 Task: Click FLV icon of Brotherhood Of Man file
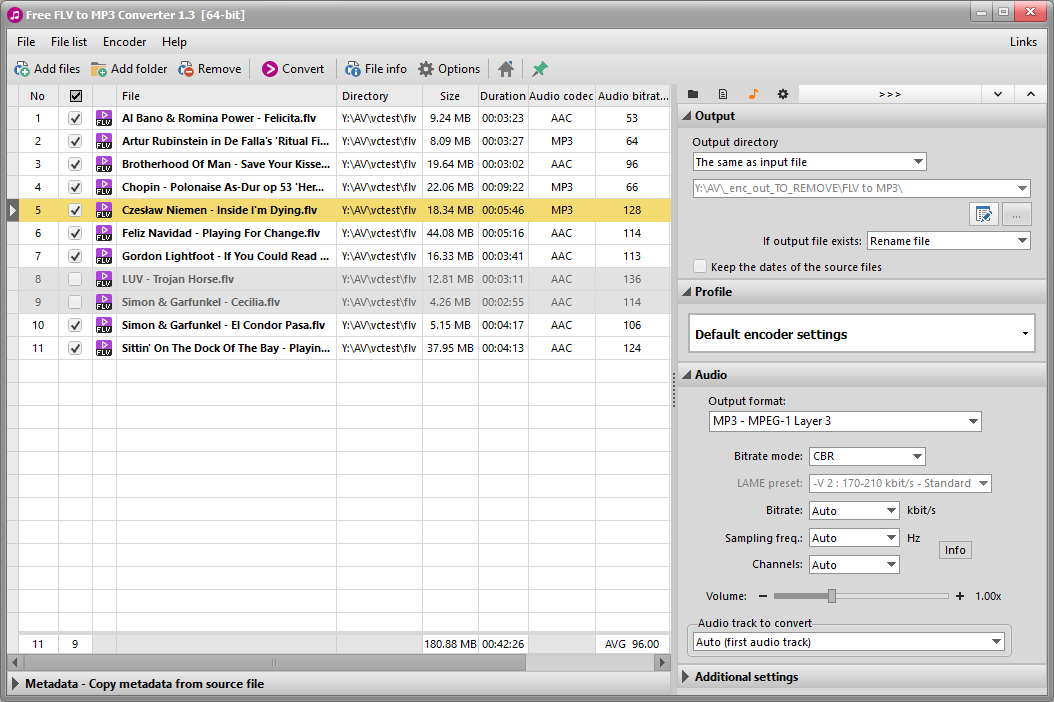point(104,164)
